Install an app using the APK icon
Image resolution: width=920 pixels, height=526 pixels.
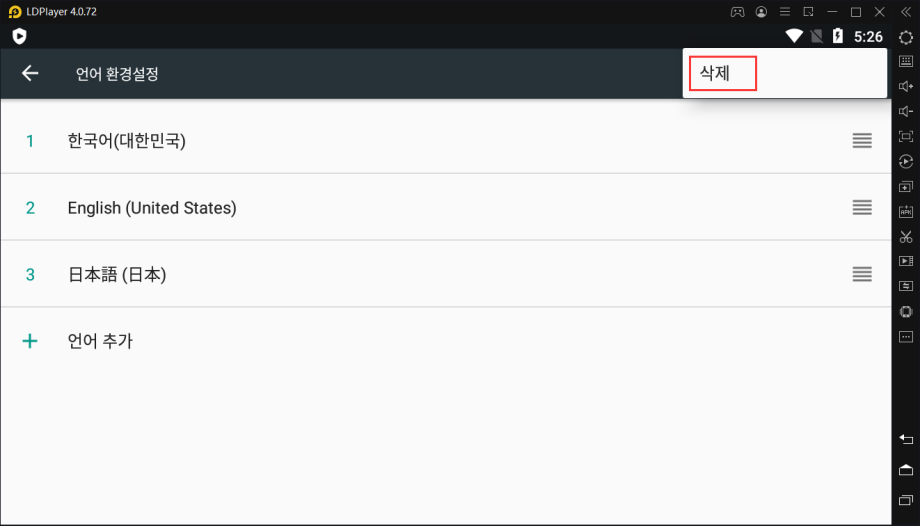(x=906, y=212)
